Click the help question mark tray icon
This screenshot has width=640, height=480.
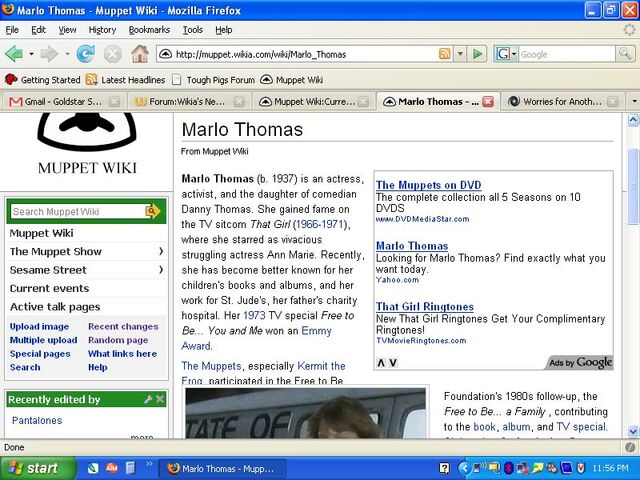click(444, 468)
